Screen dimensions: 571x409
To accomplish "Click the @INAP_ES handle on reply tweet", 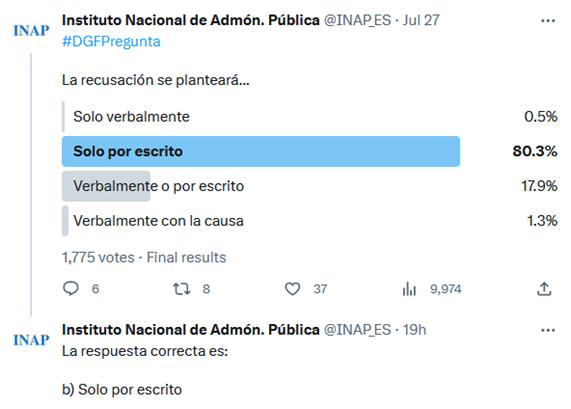I will (x=357, y=330).
